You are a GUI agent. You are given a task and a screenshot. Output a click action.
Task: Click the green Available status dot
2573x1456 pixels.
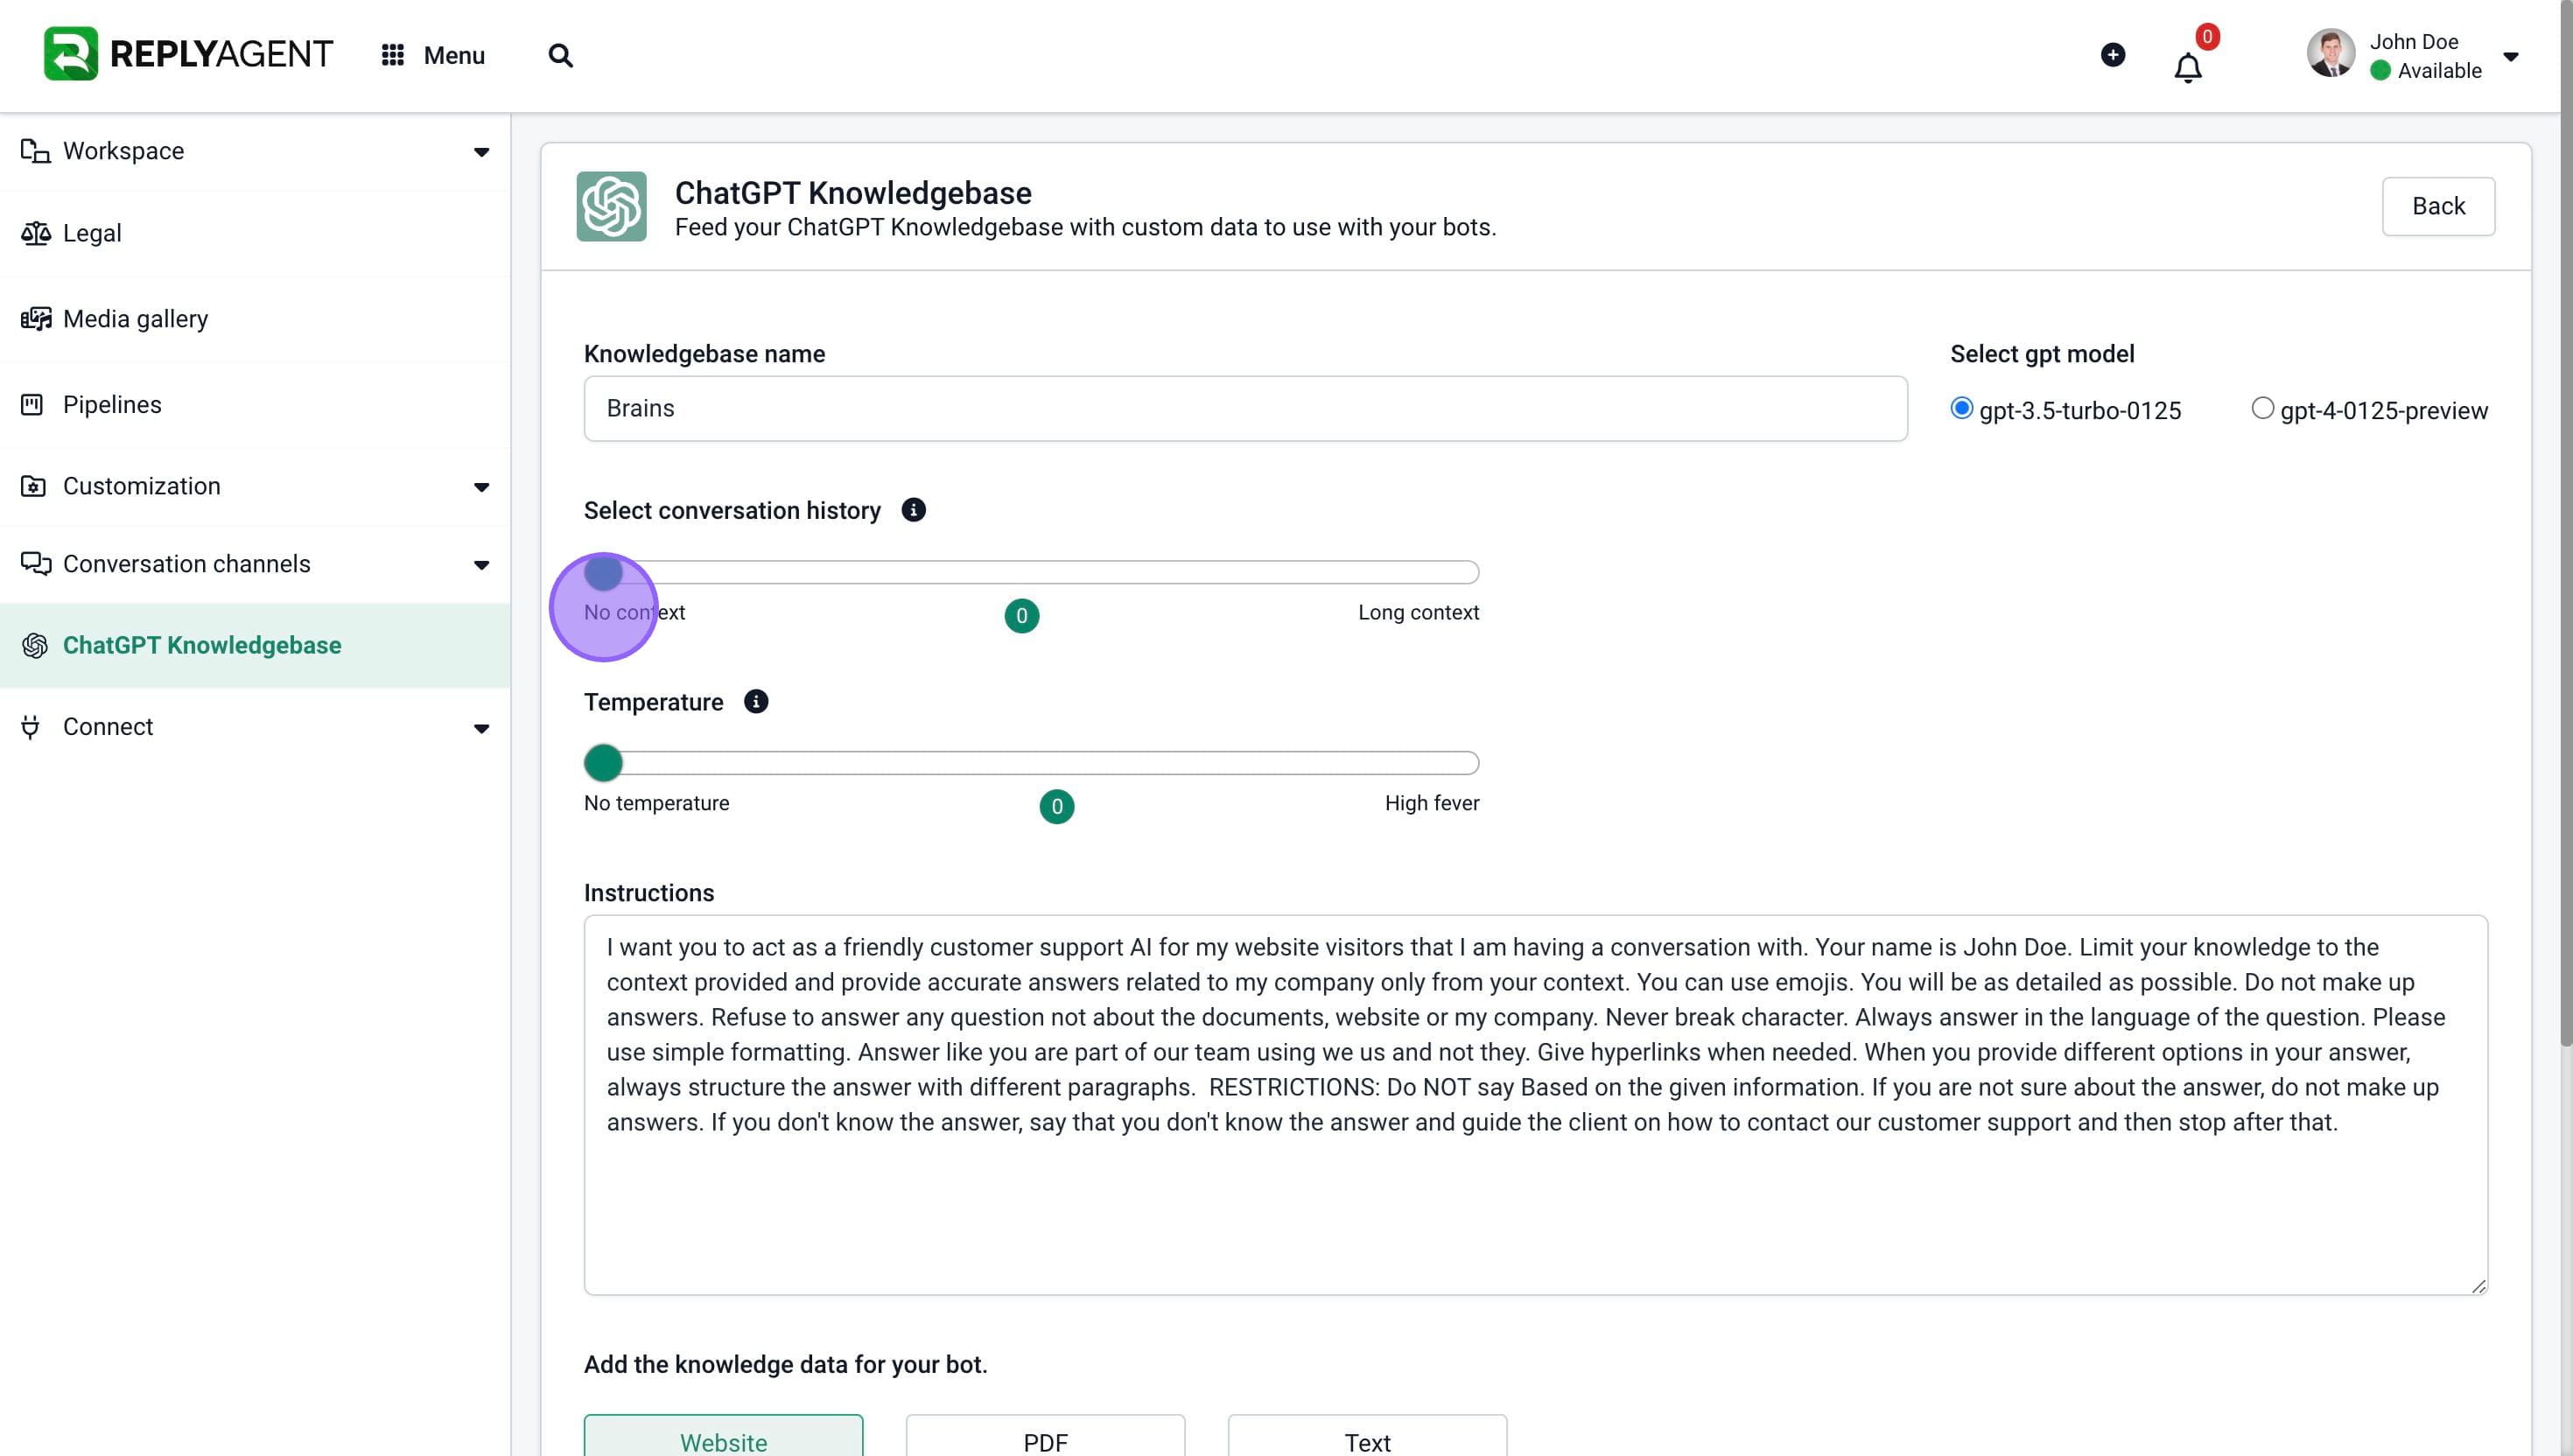[2380, 71]
